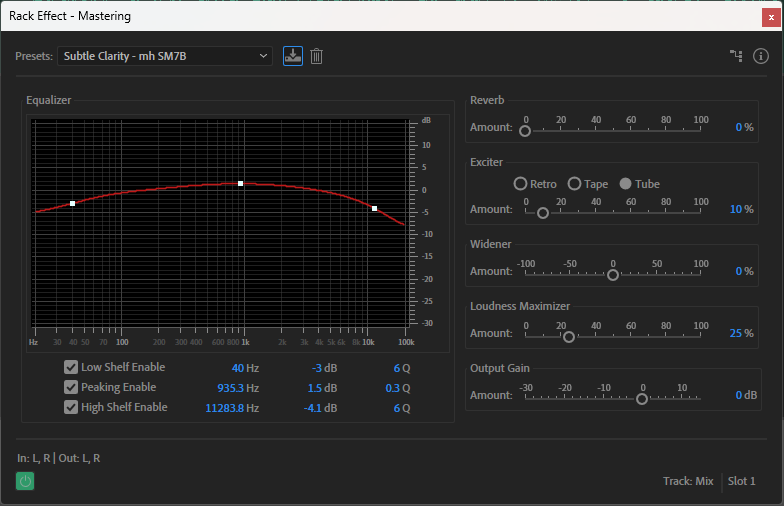
Task: Click the Output Gain slider handle
Action: point(642,398)
